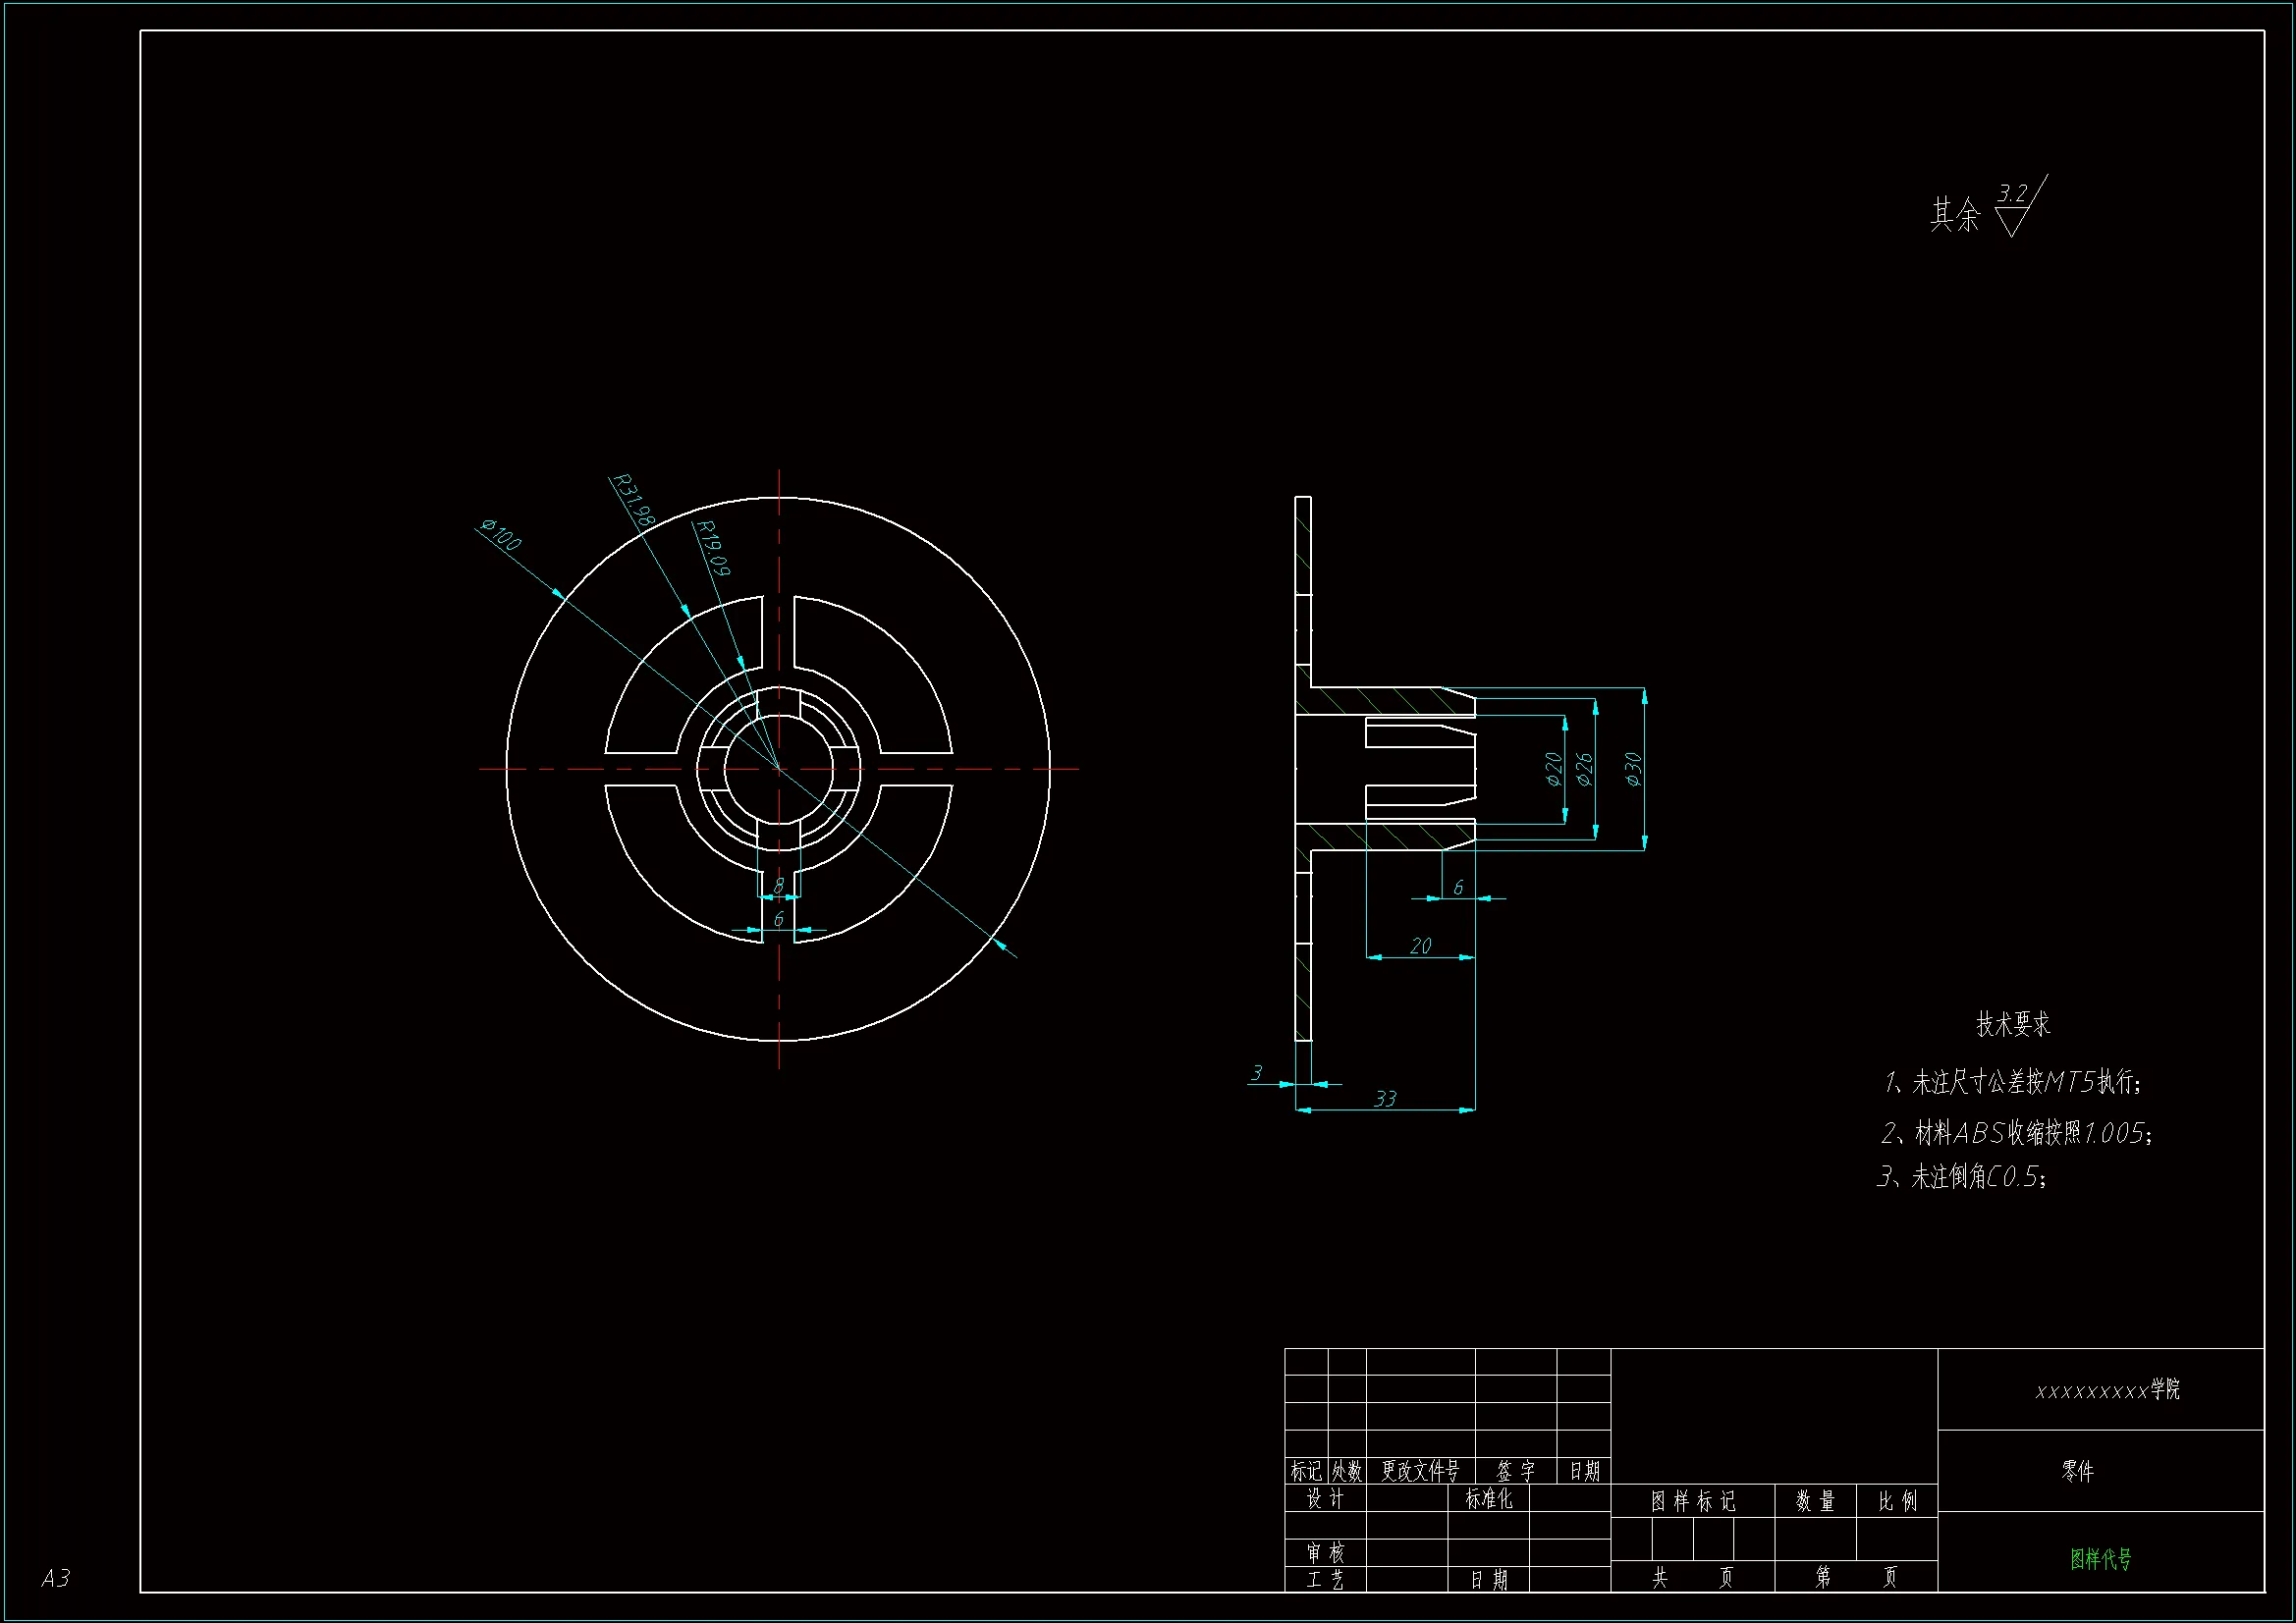Click the Ø30 dimension in section view
This screenshot has height=1623, width=2296.
[x=1633, y=769]
